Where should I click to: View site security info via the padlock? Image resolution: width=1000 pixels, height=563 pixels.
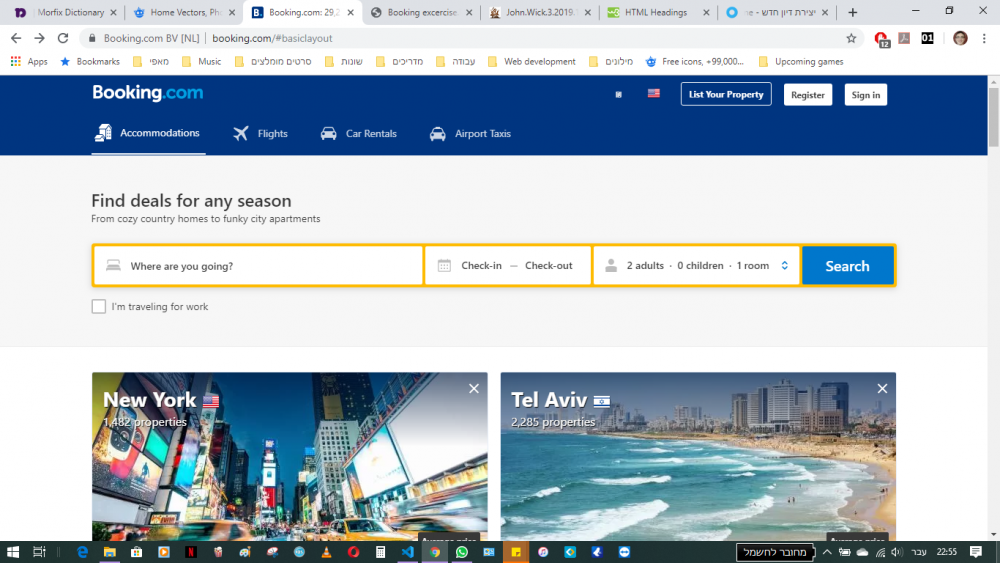click(x=92, y=38)
